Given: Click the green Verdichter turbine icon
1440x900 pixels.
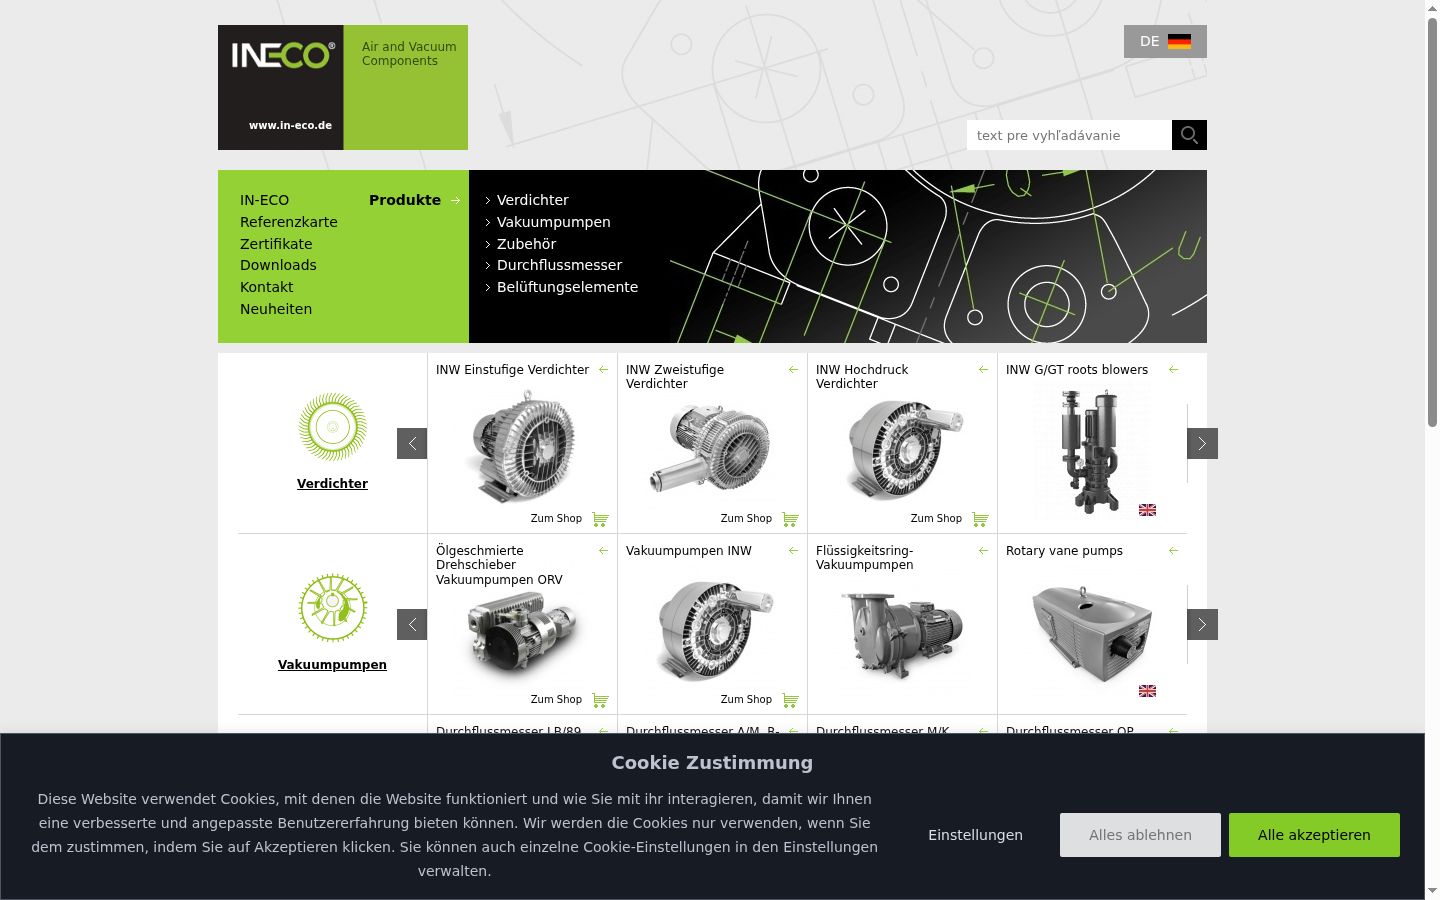Looking at the screenshot, I should point(333,427).
